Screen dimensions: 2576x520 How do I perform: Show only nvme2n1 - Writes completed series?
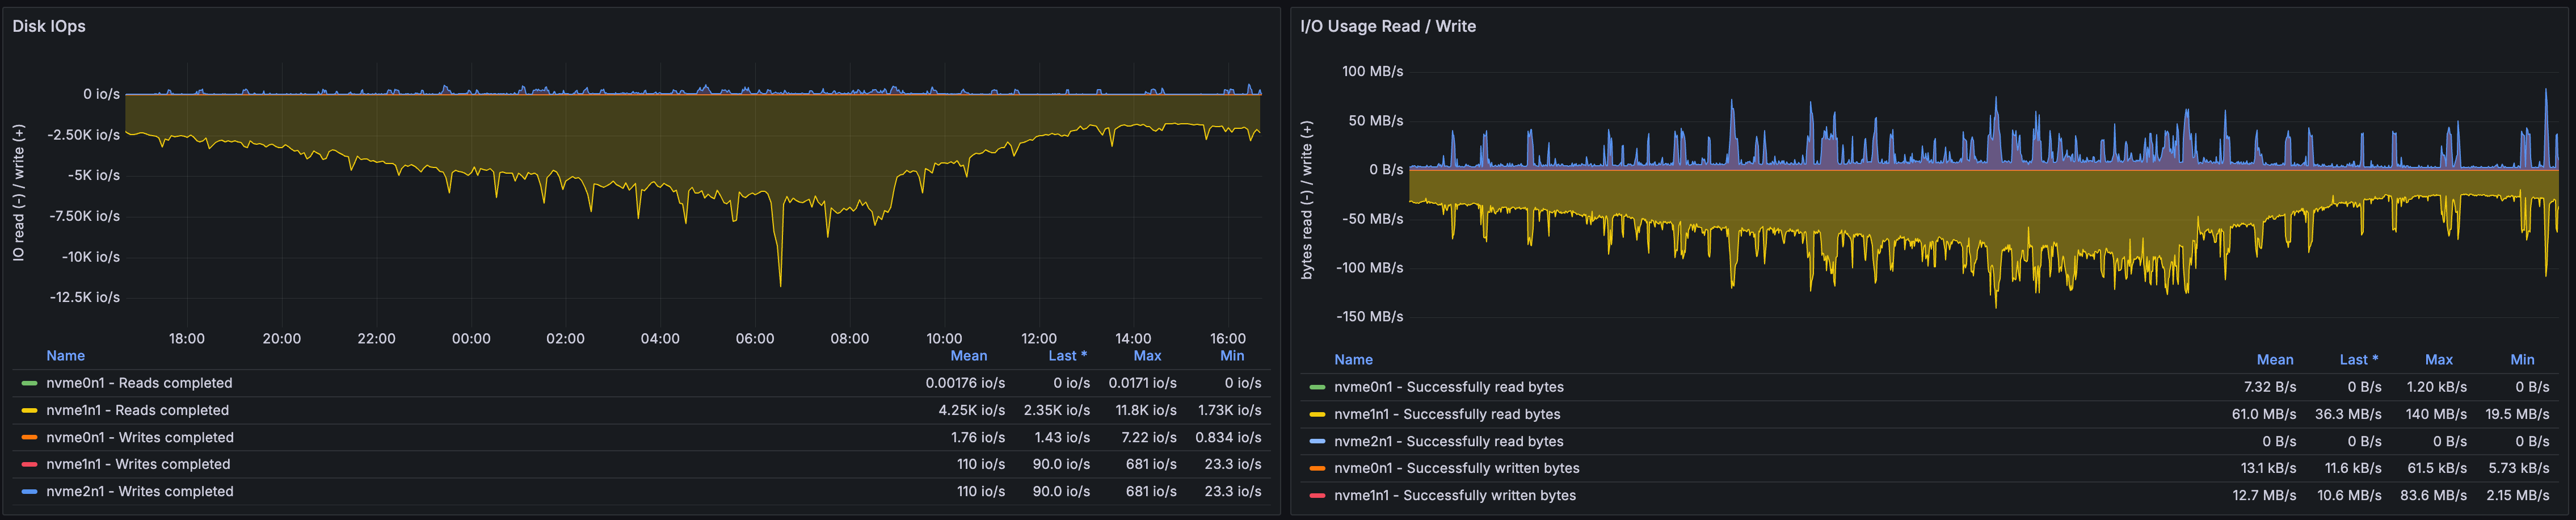(140, 492)
